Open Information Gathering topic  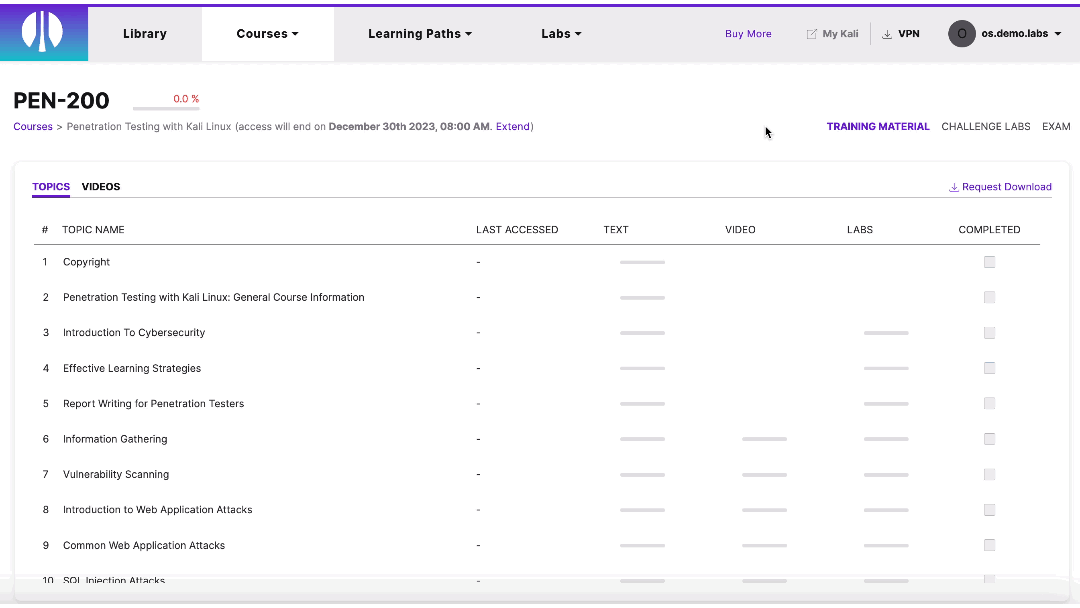click(x=115, y=439)
